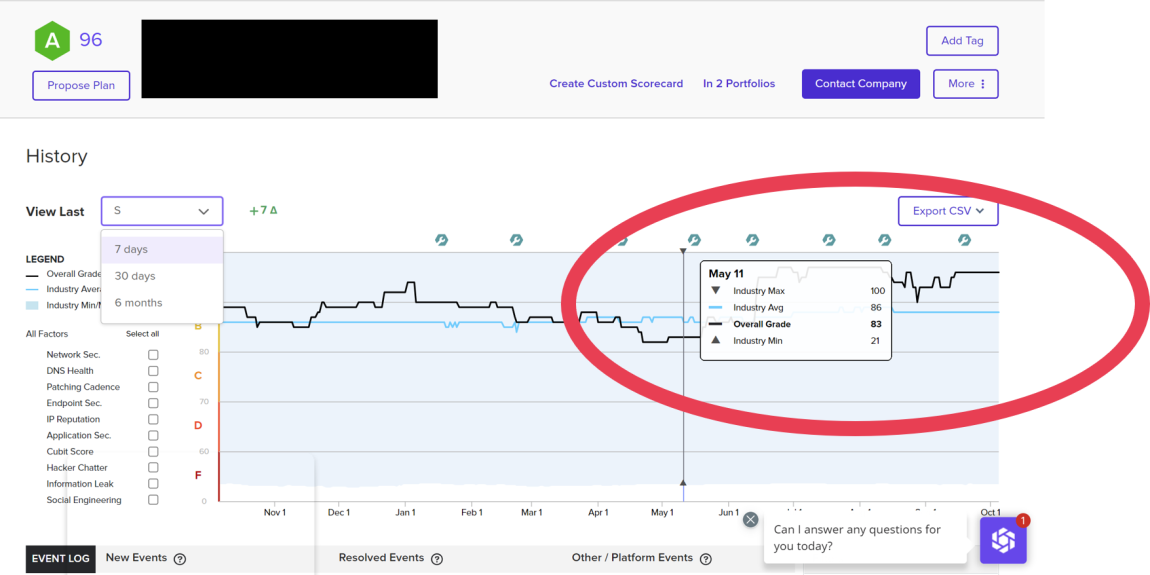This screenshot has height=575, width=1150.
Task: Click the wrench event marker above Feb 1
Action: coord(442,240)
